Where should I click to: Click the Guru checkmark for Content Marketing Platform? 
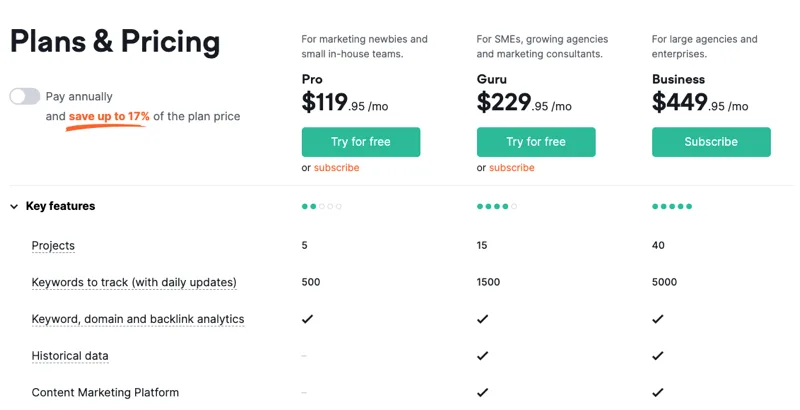483,393
